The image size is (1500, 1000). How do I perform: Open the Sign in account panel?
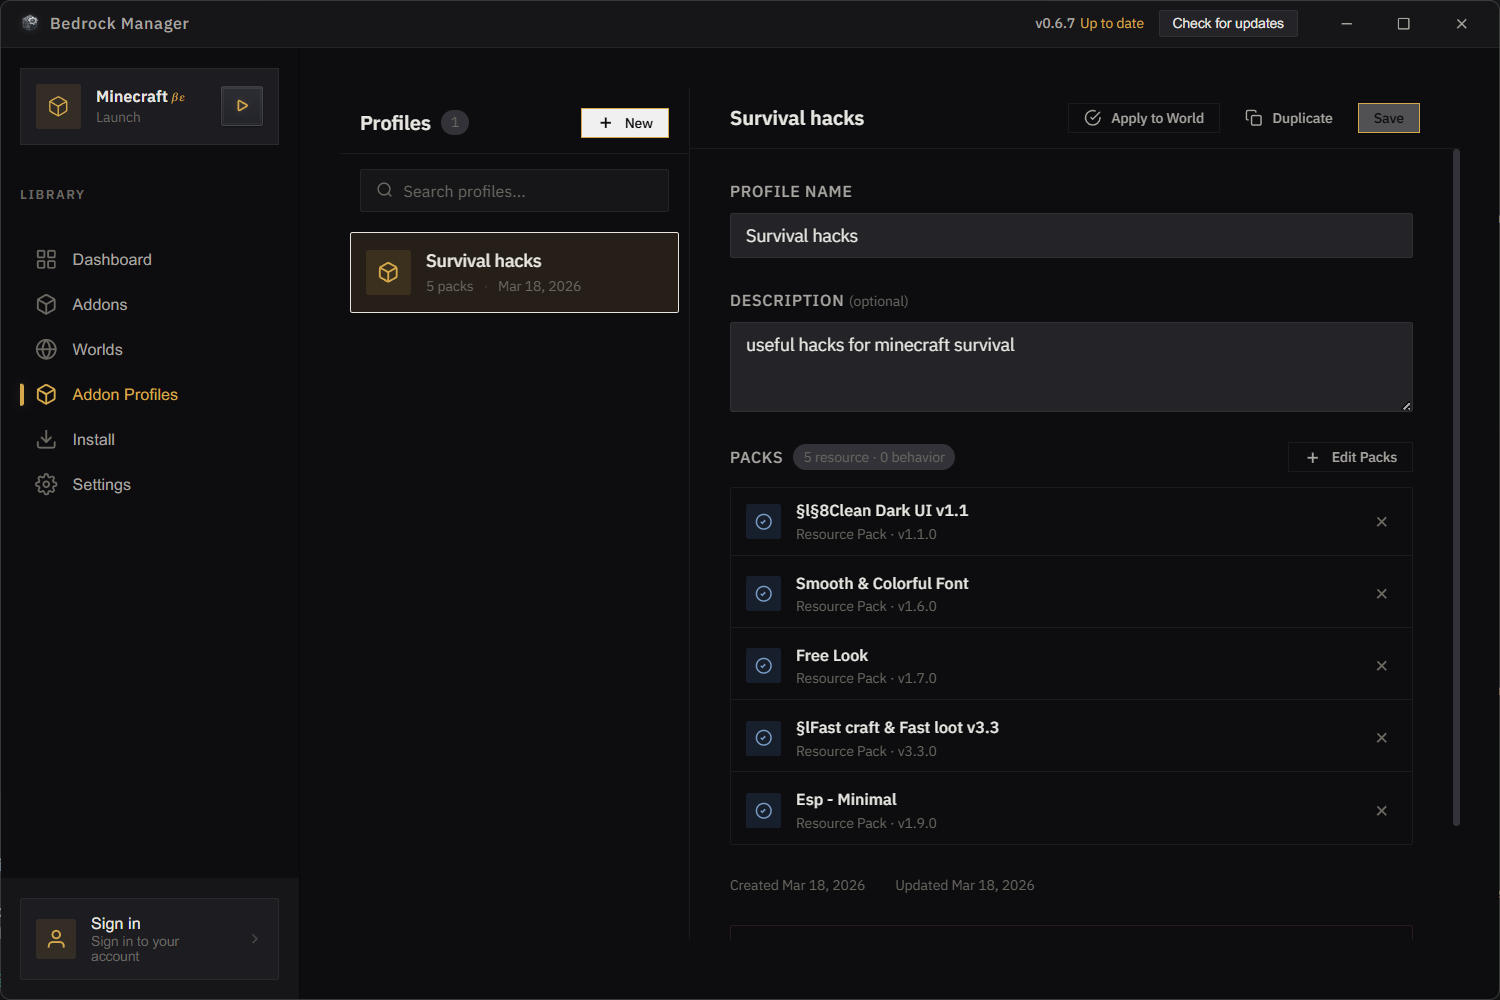click(x=149, y=938)
